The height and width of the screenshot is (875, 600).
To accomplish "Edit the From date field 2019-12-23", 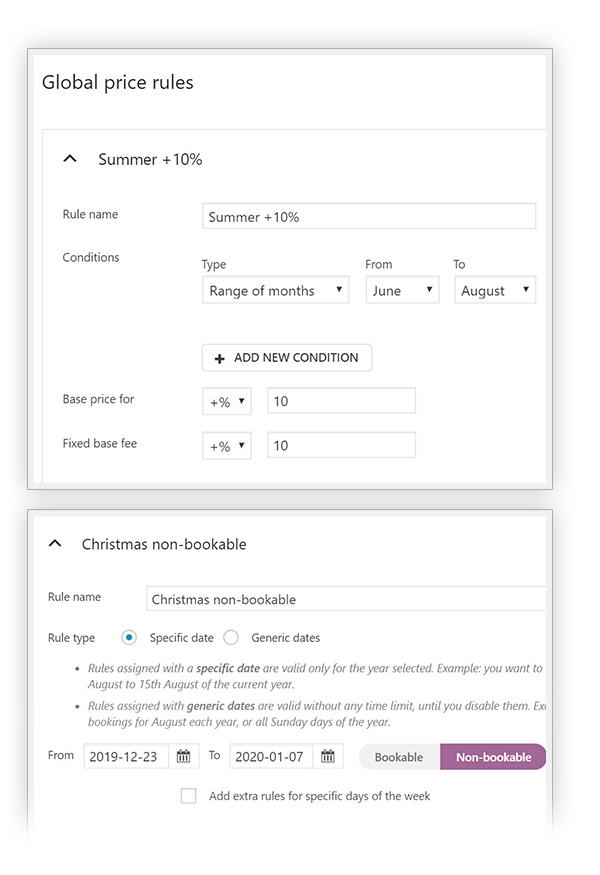I will (126, 757).
